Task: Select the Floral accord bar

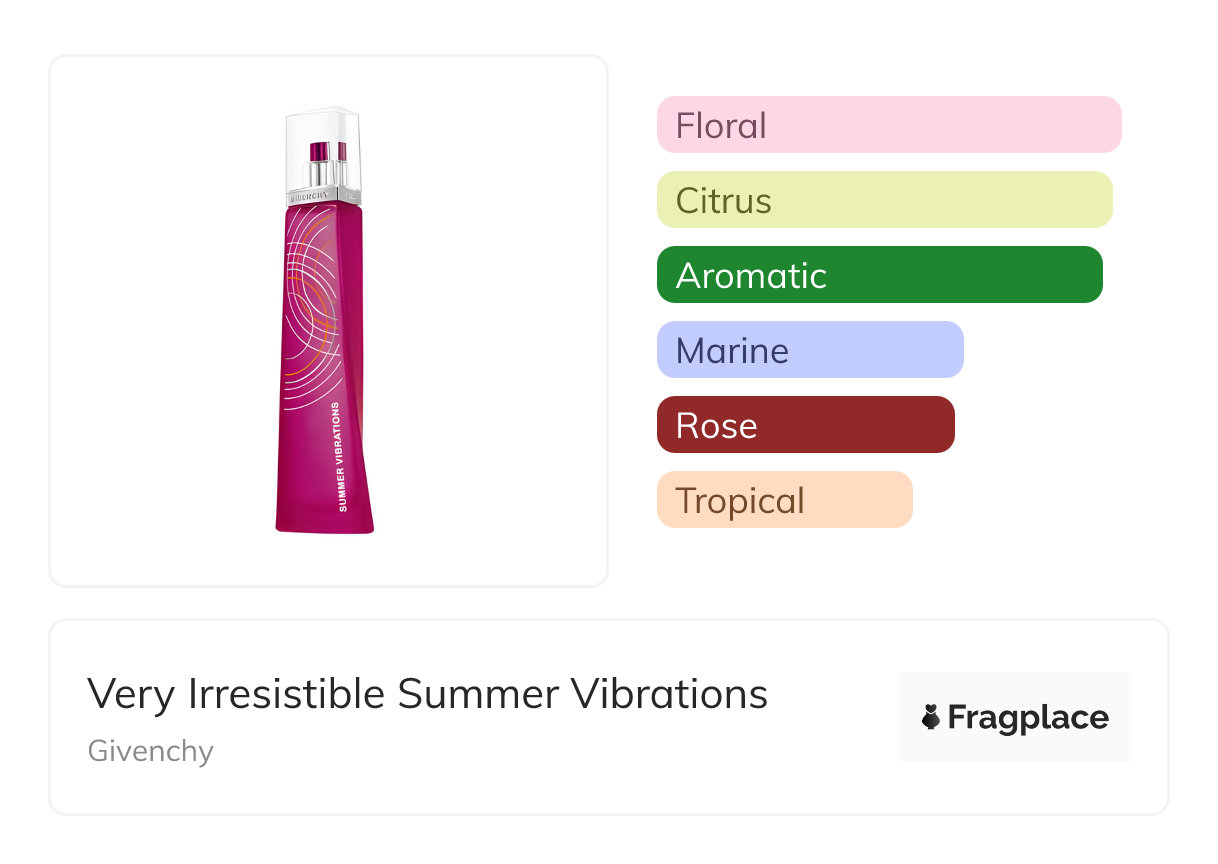Action: pos(888,125)
